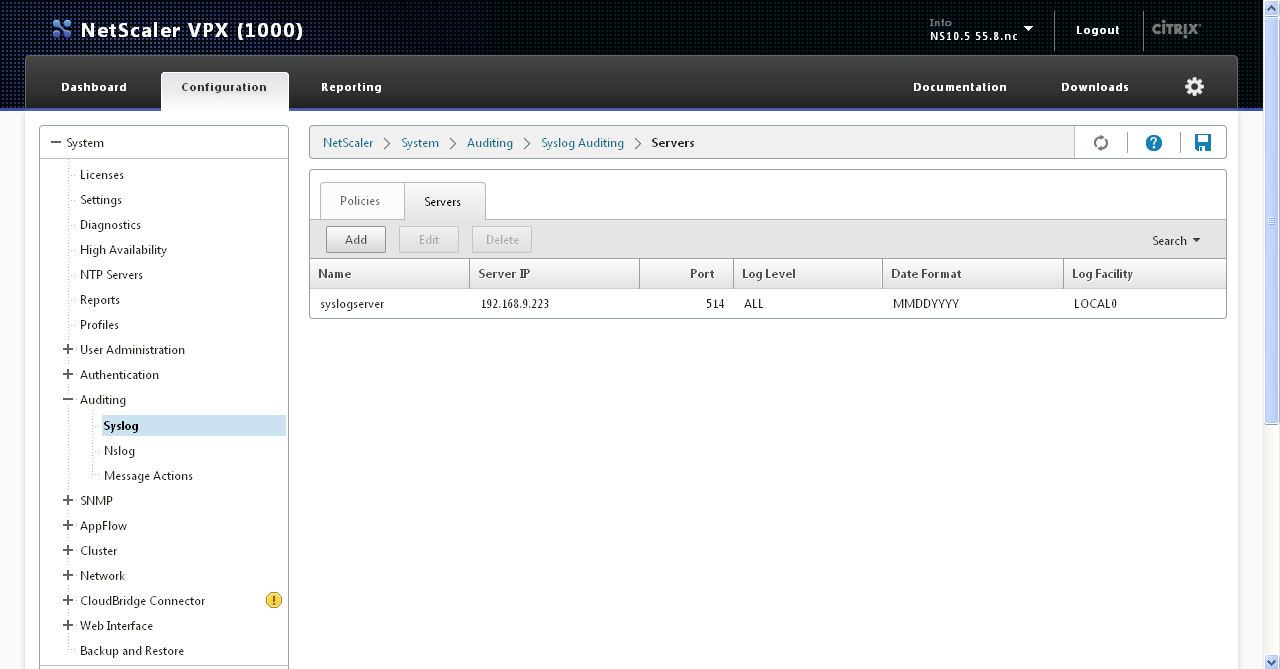Expand the CloudBridge Connector node
The image size is (1280, 669).
[68, 600]
